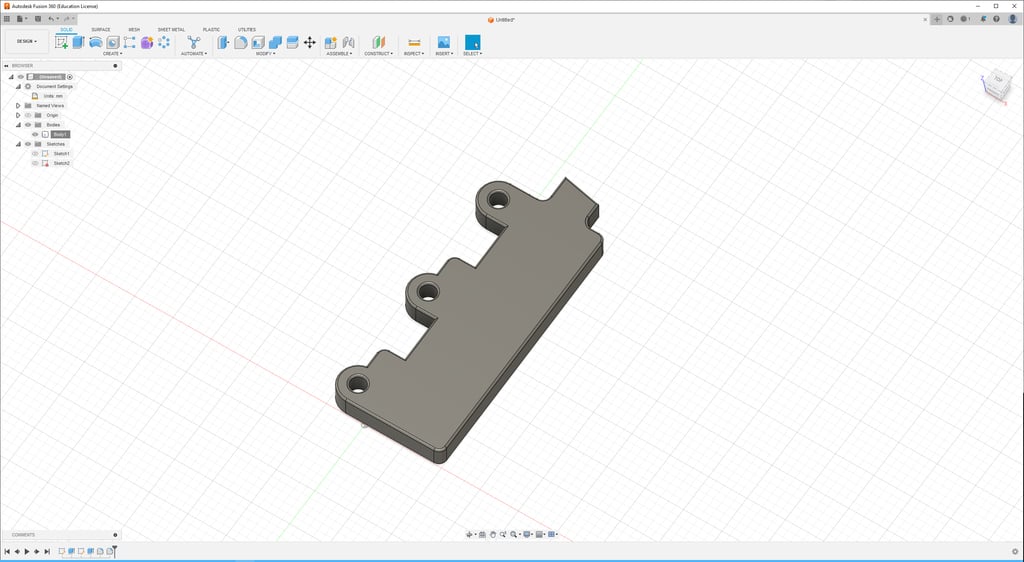Click the Hole tool icon
The image size is (1024, 562).
click(113, 42)
